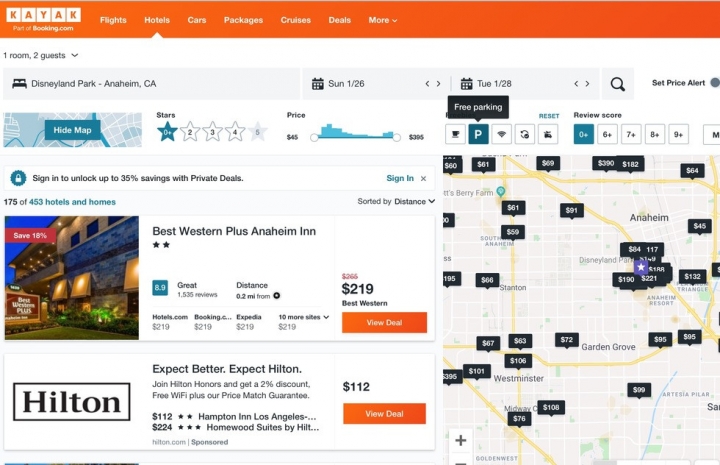Expand the 10 more sites list

point(303,317)
